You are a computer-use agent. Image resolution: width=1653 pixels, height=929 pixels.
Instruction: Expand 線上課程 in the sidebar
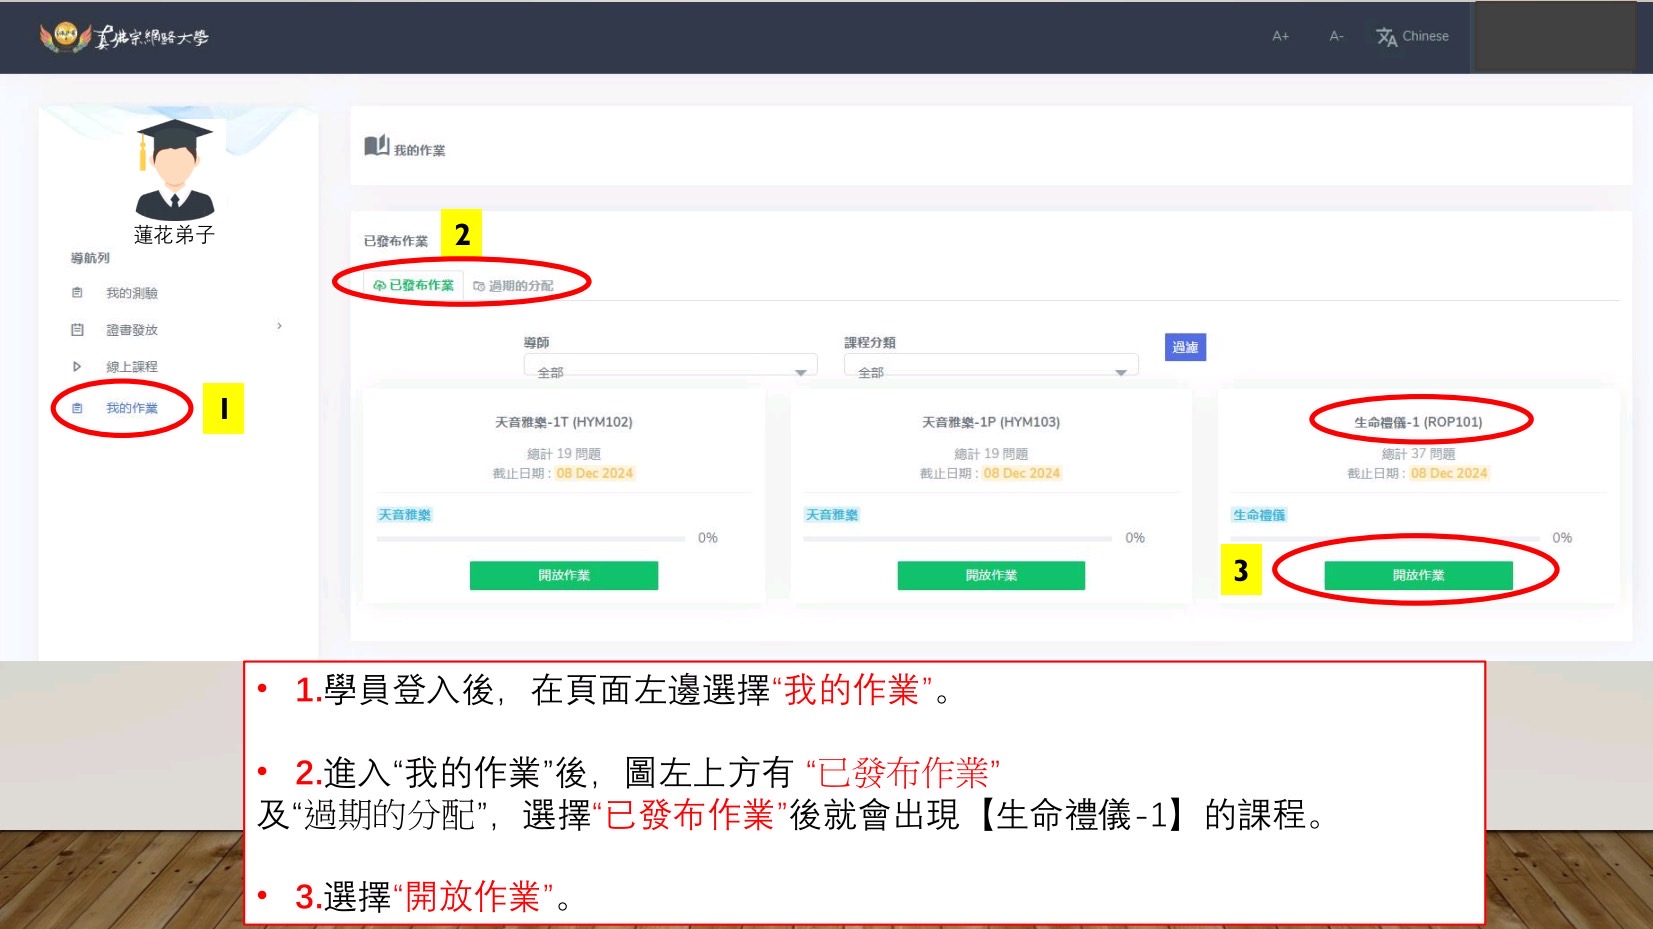click(x=131, y=367)
